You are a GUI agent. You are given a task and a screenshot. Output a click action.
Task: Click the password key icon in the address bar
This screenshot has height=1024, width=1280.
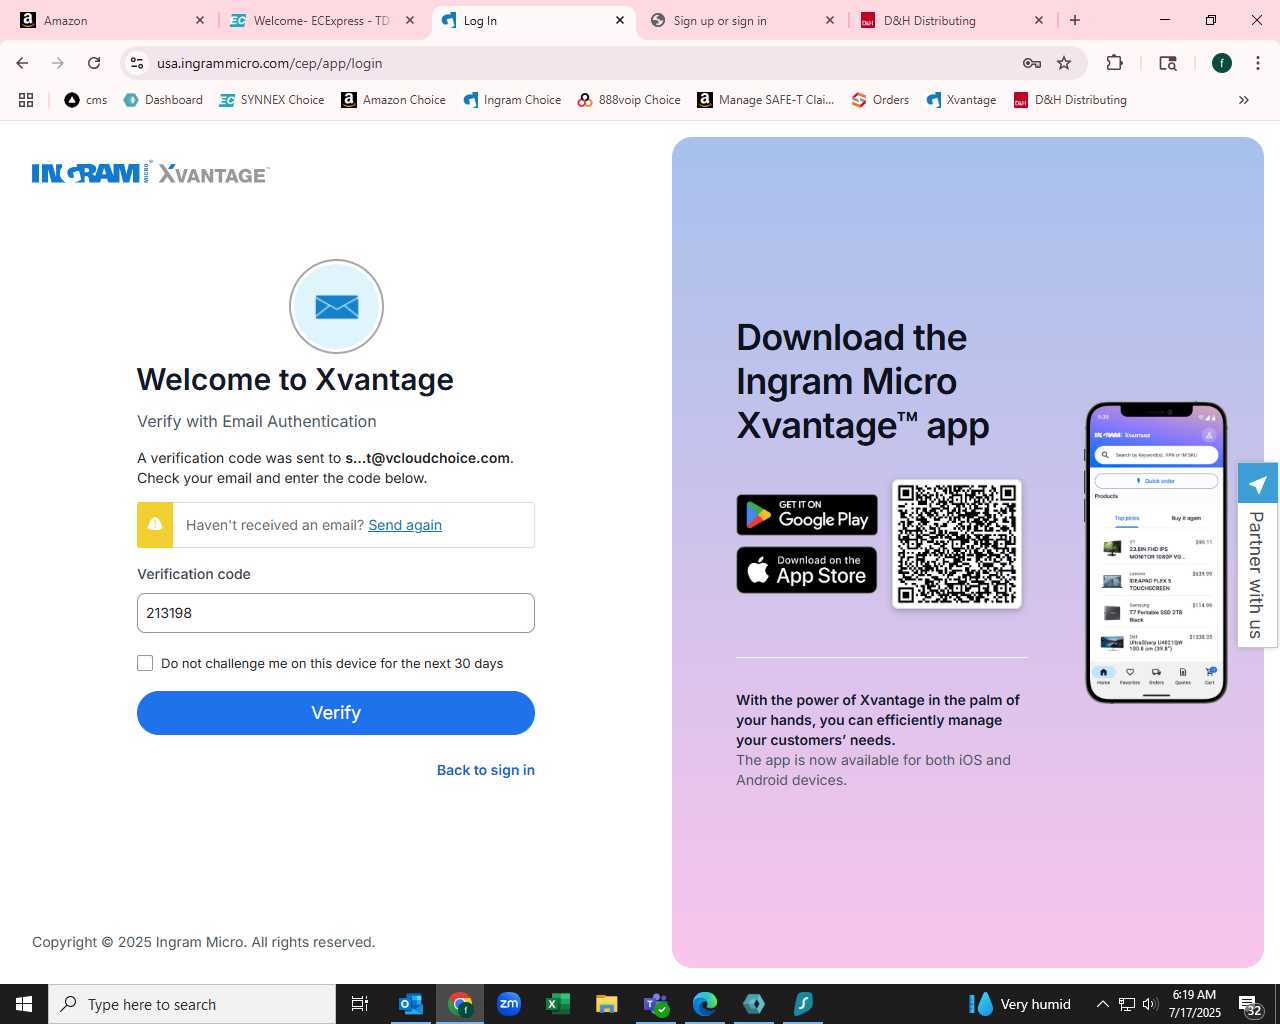point(1032,63)
